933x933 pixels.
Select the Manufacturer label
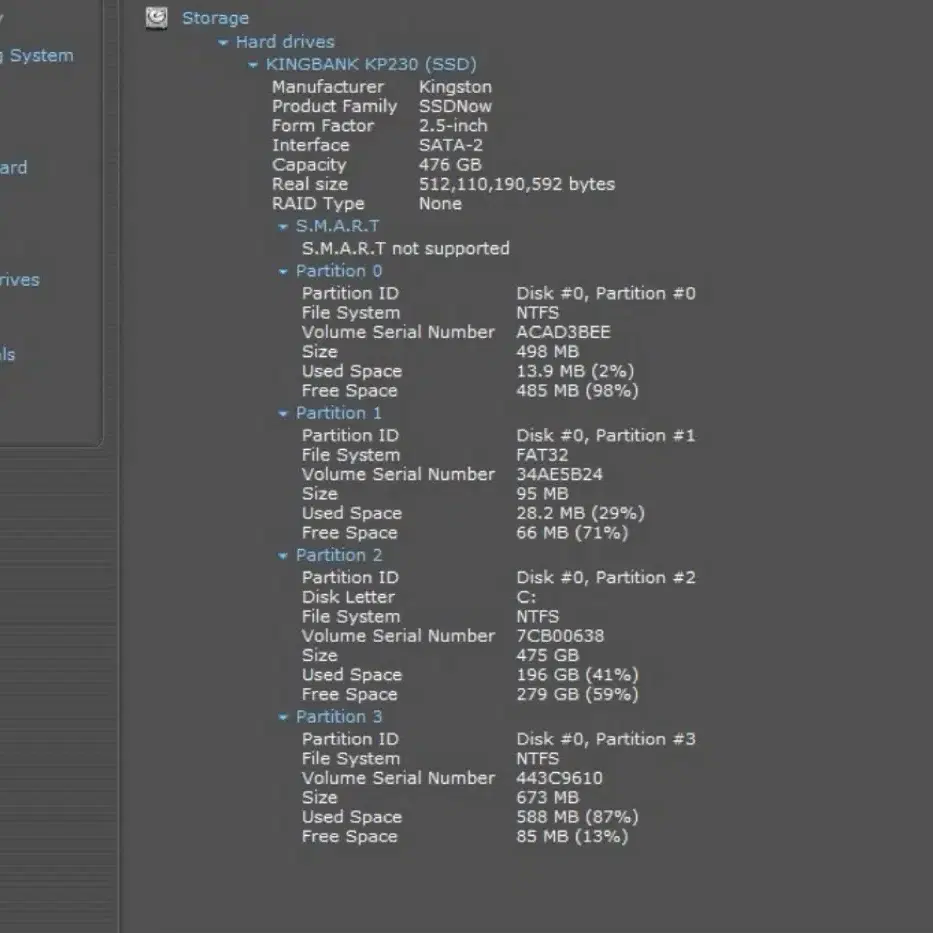(328, 87)
